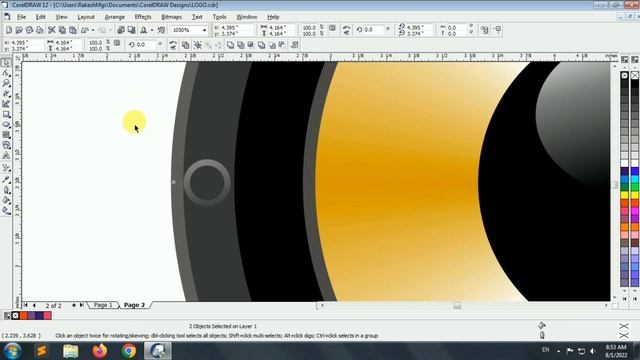
Task: Click the New document icon
Action: click(x=9, y=30)
